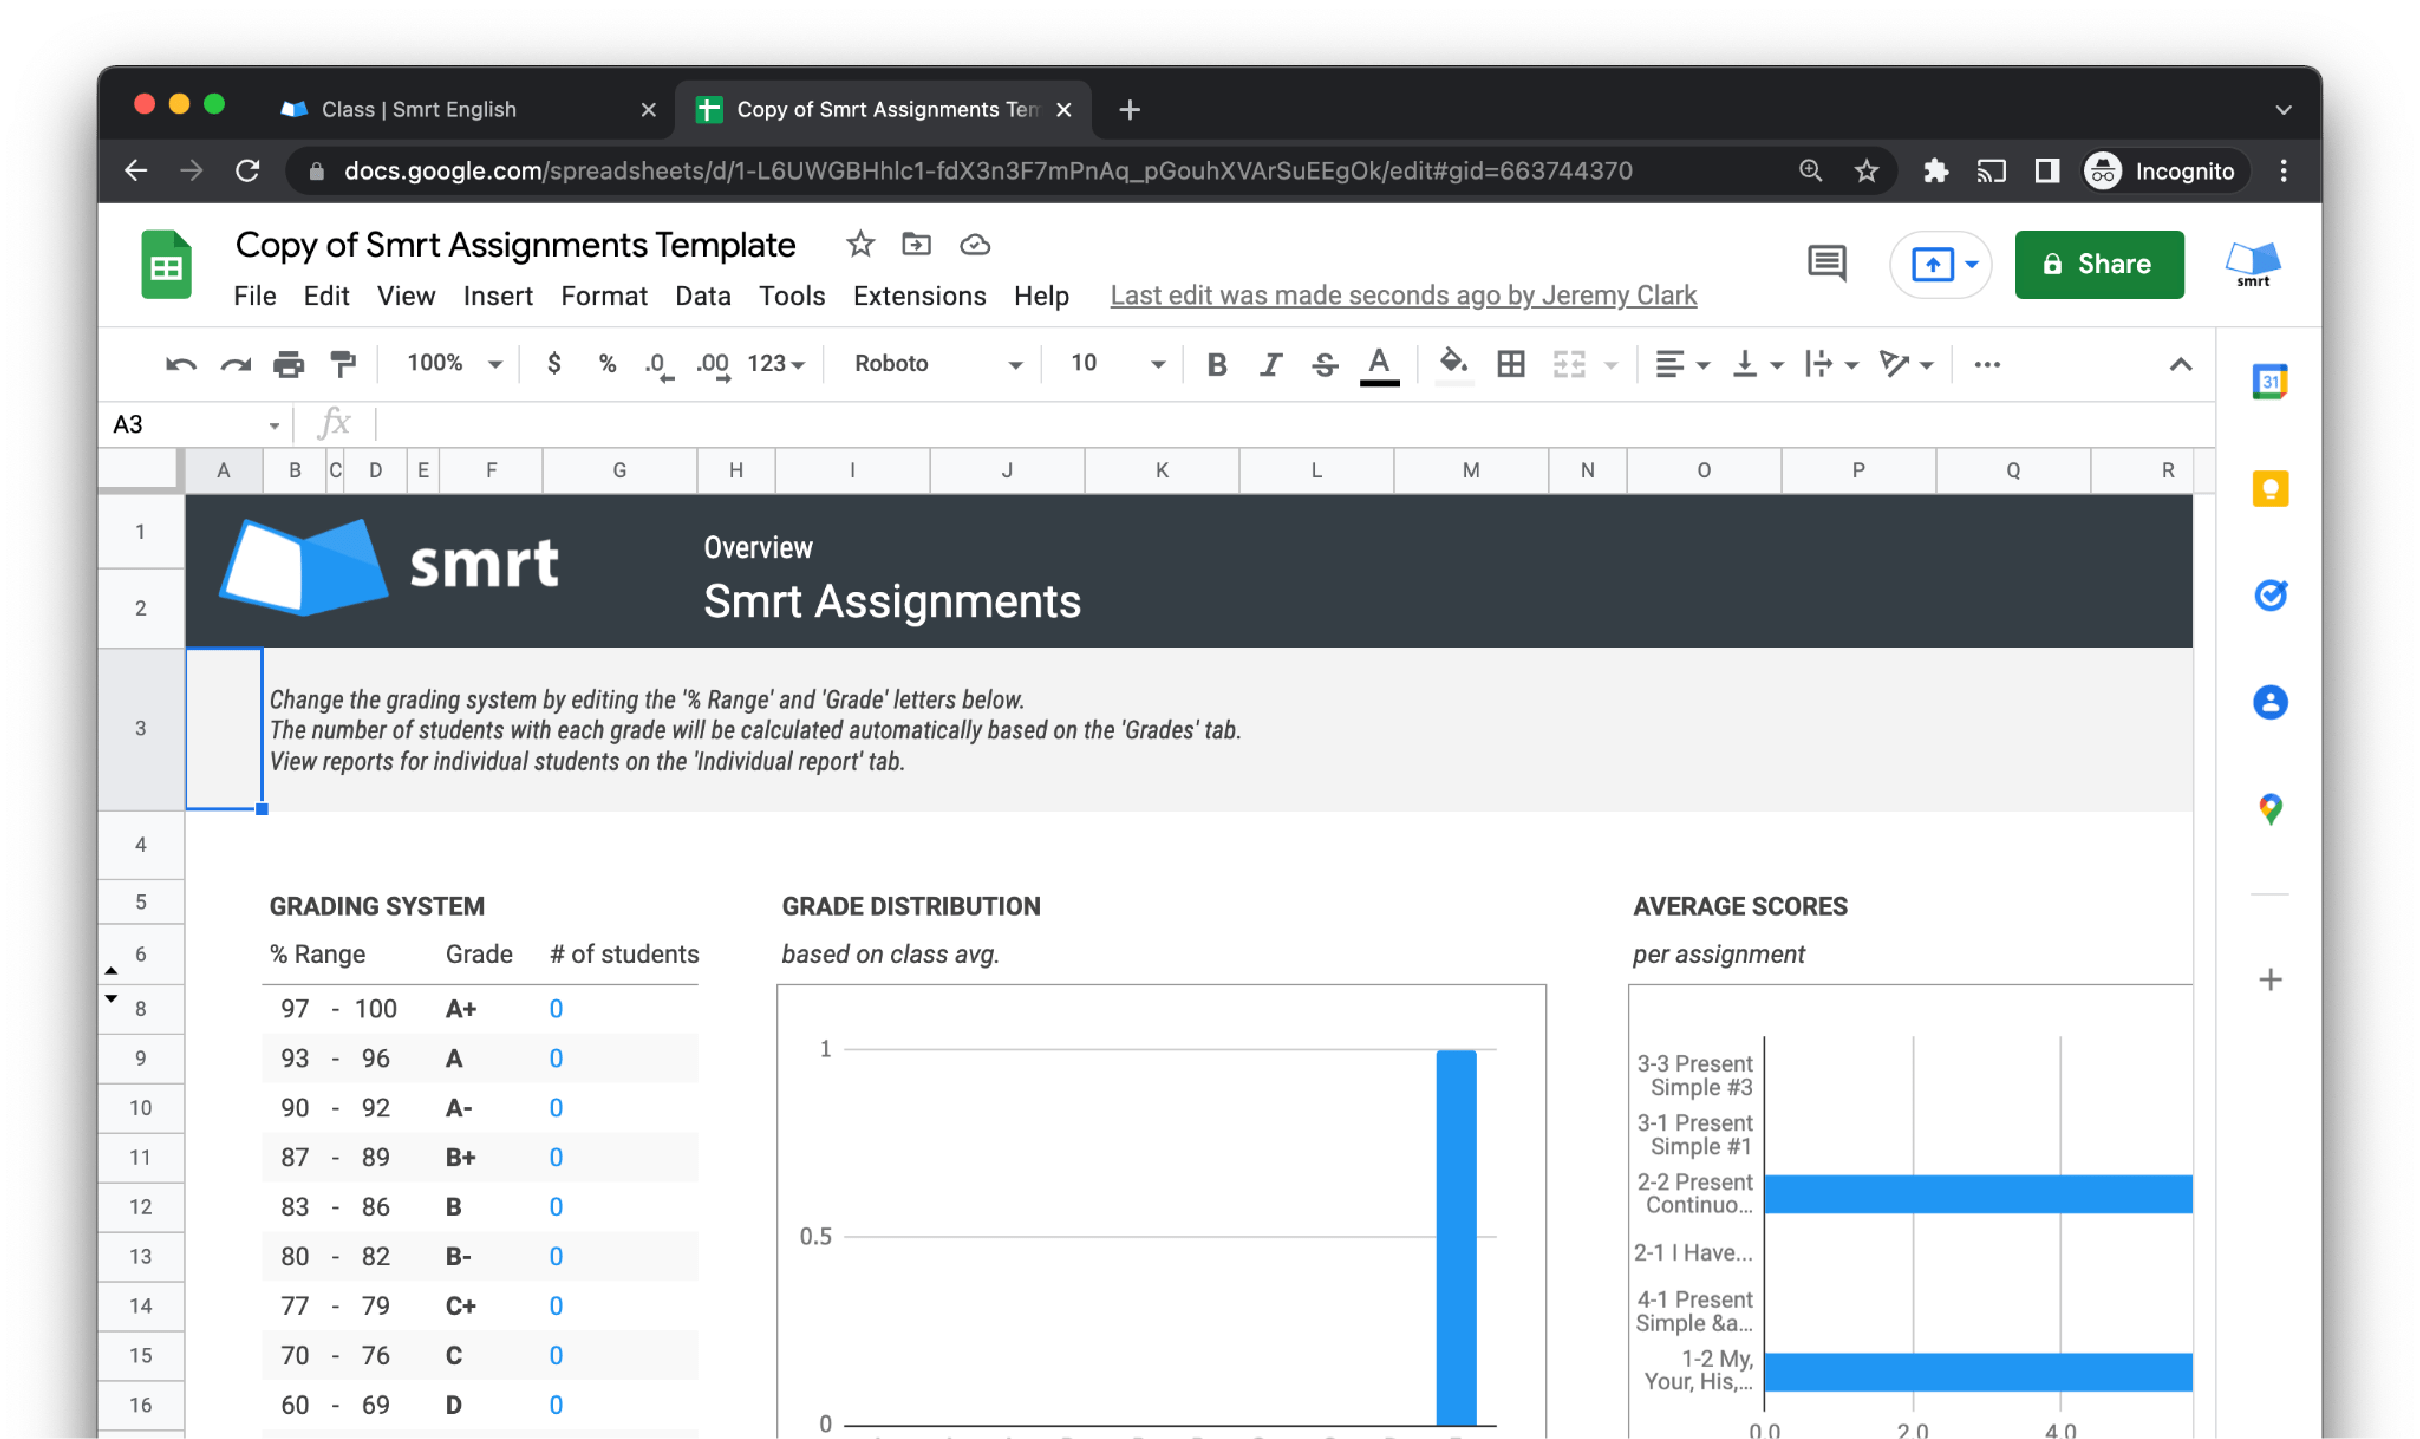The image size is (2420, 1439).
Task: Star the spreadsheet document
Action: coord(860,244)
